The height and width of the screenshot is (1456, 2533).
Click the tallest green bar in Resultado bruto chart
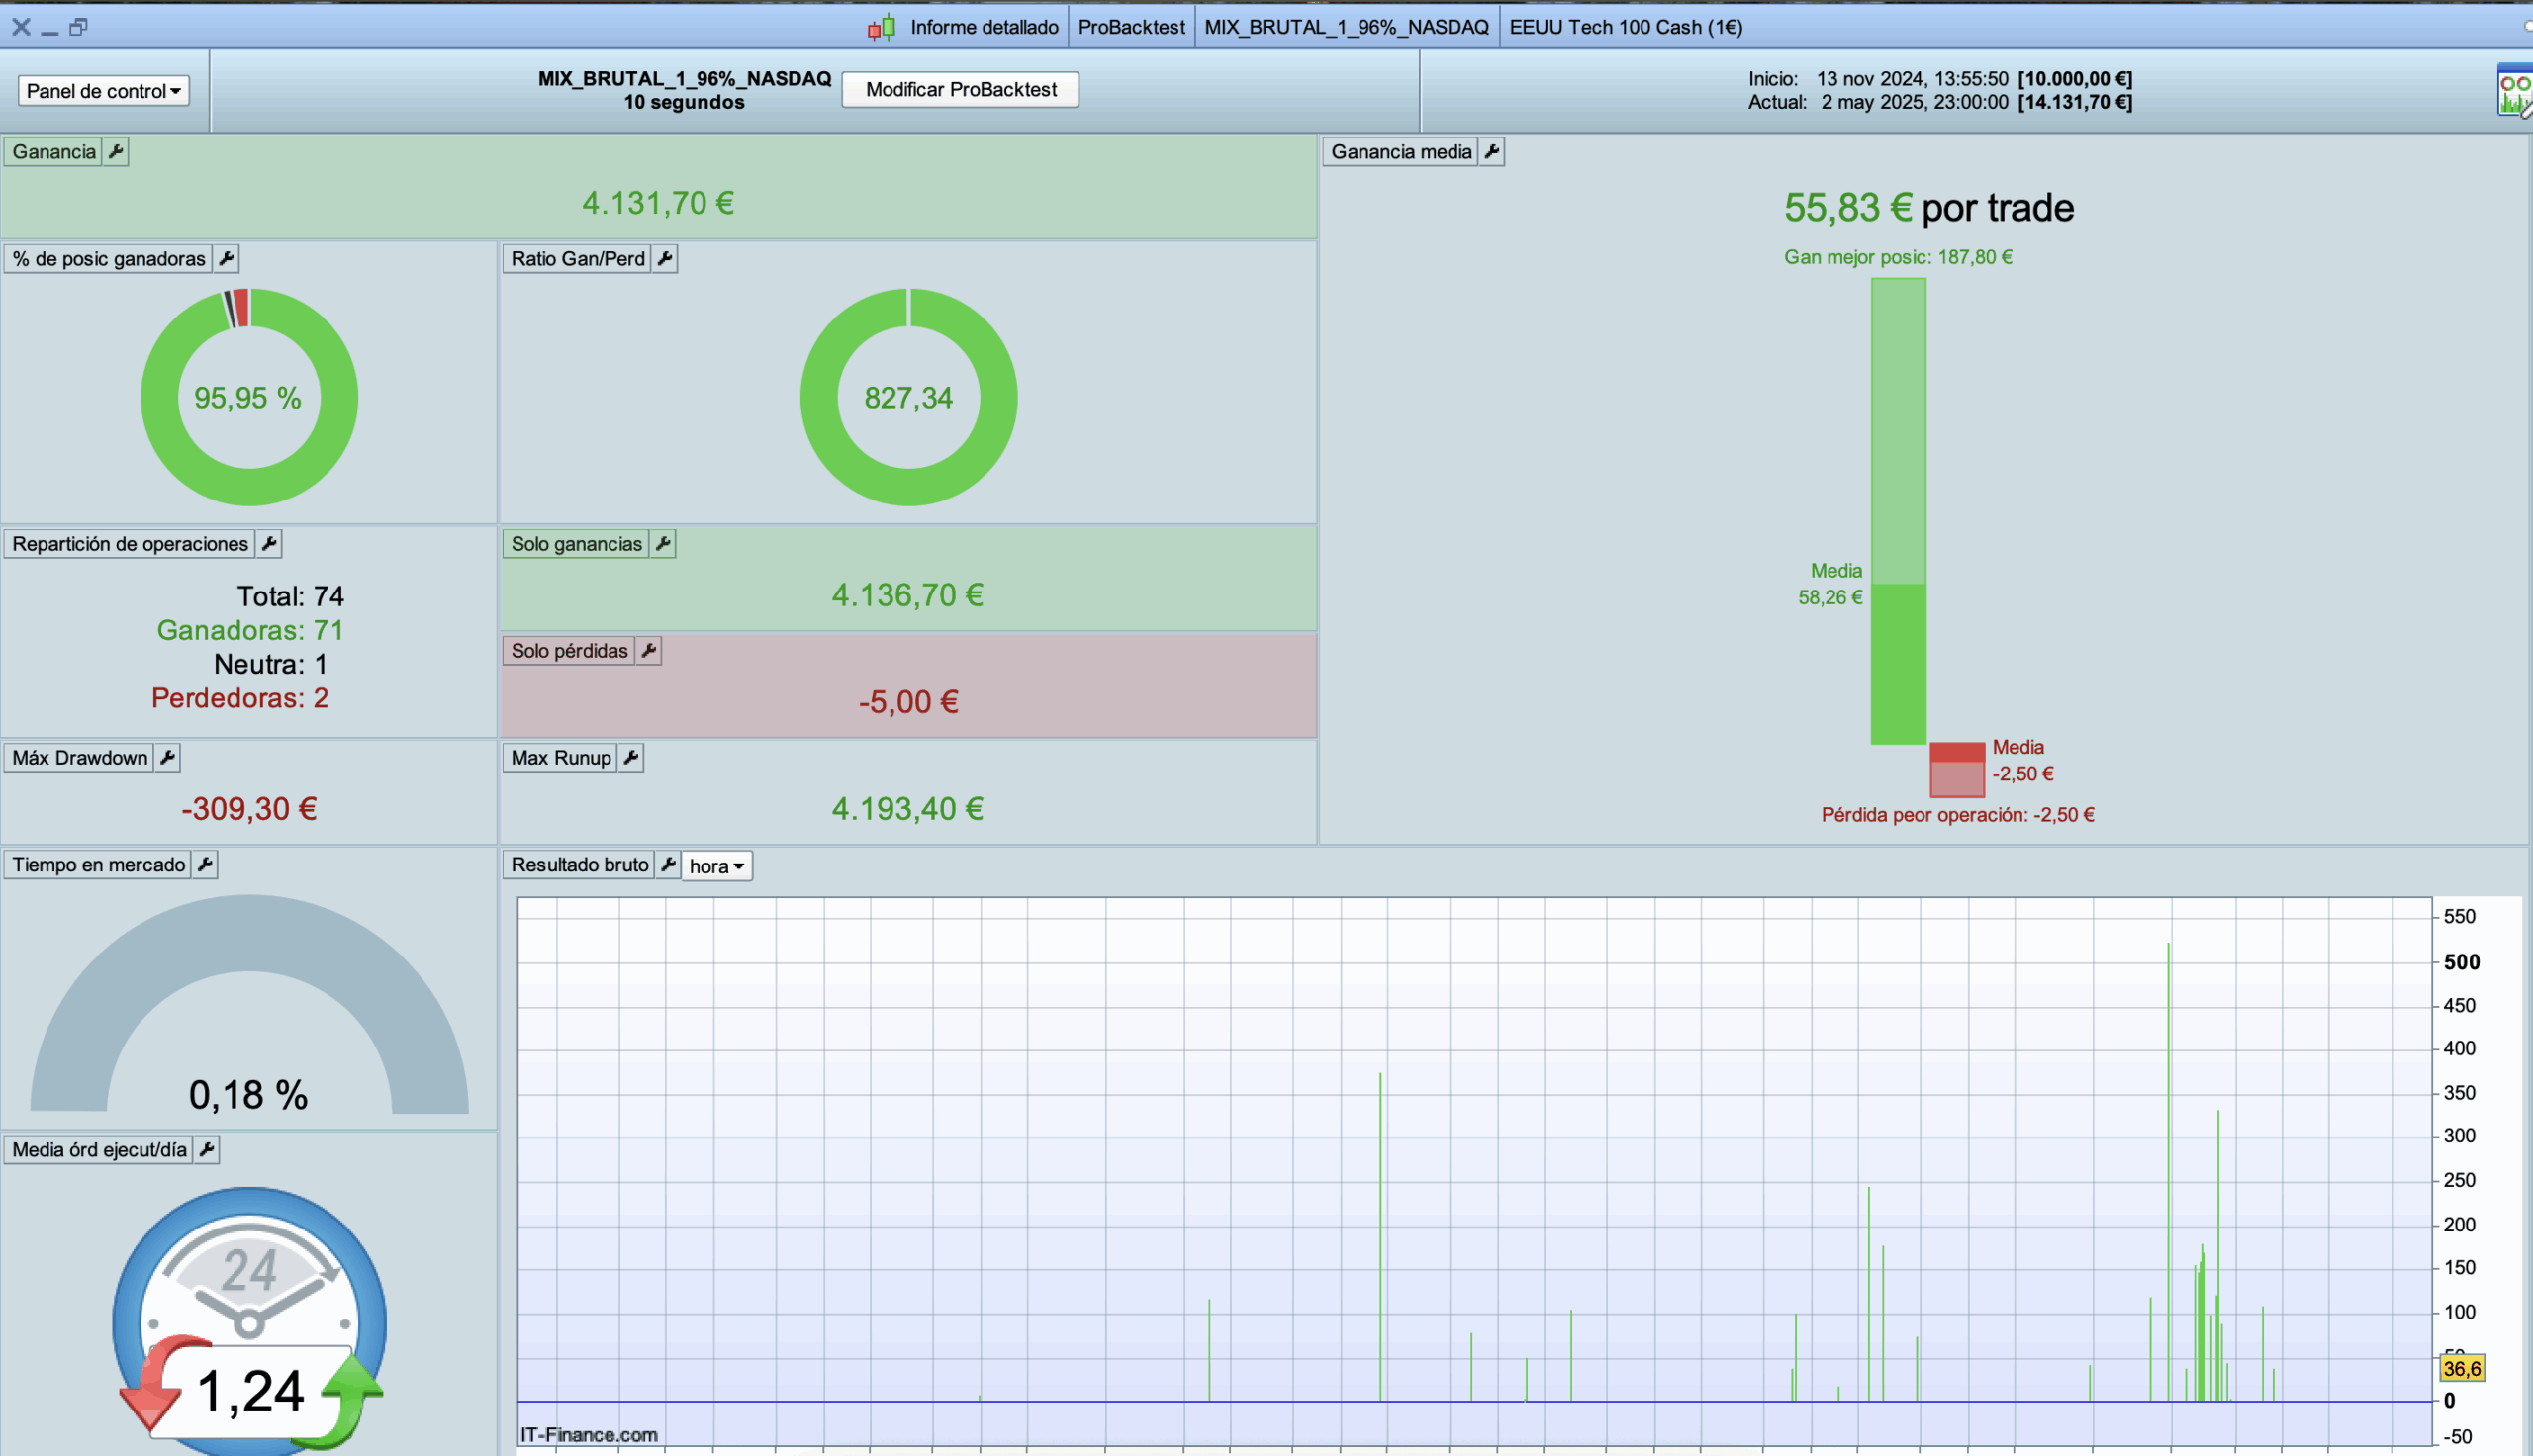coord(2168,1170)
